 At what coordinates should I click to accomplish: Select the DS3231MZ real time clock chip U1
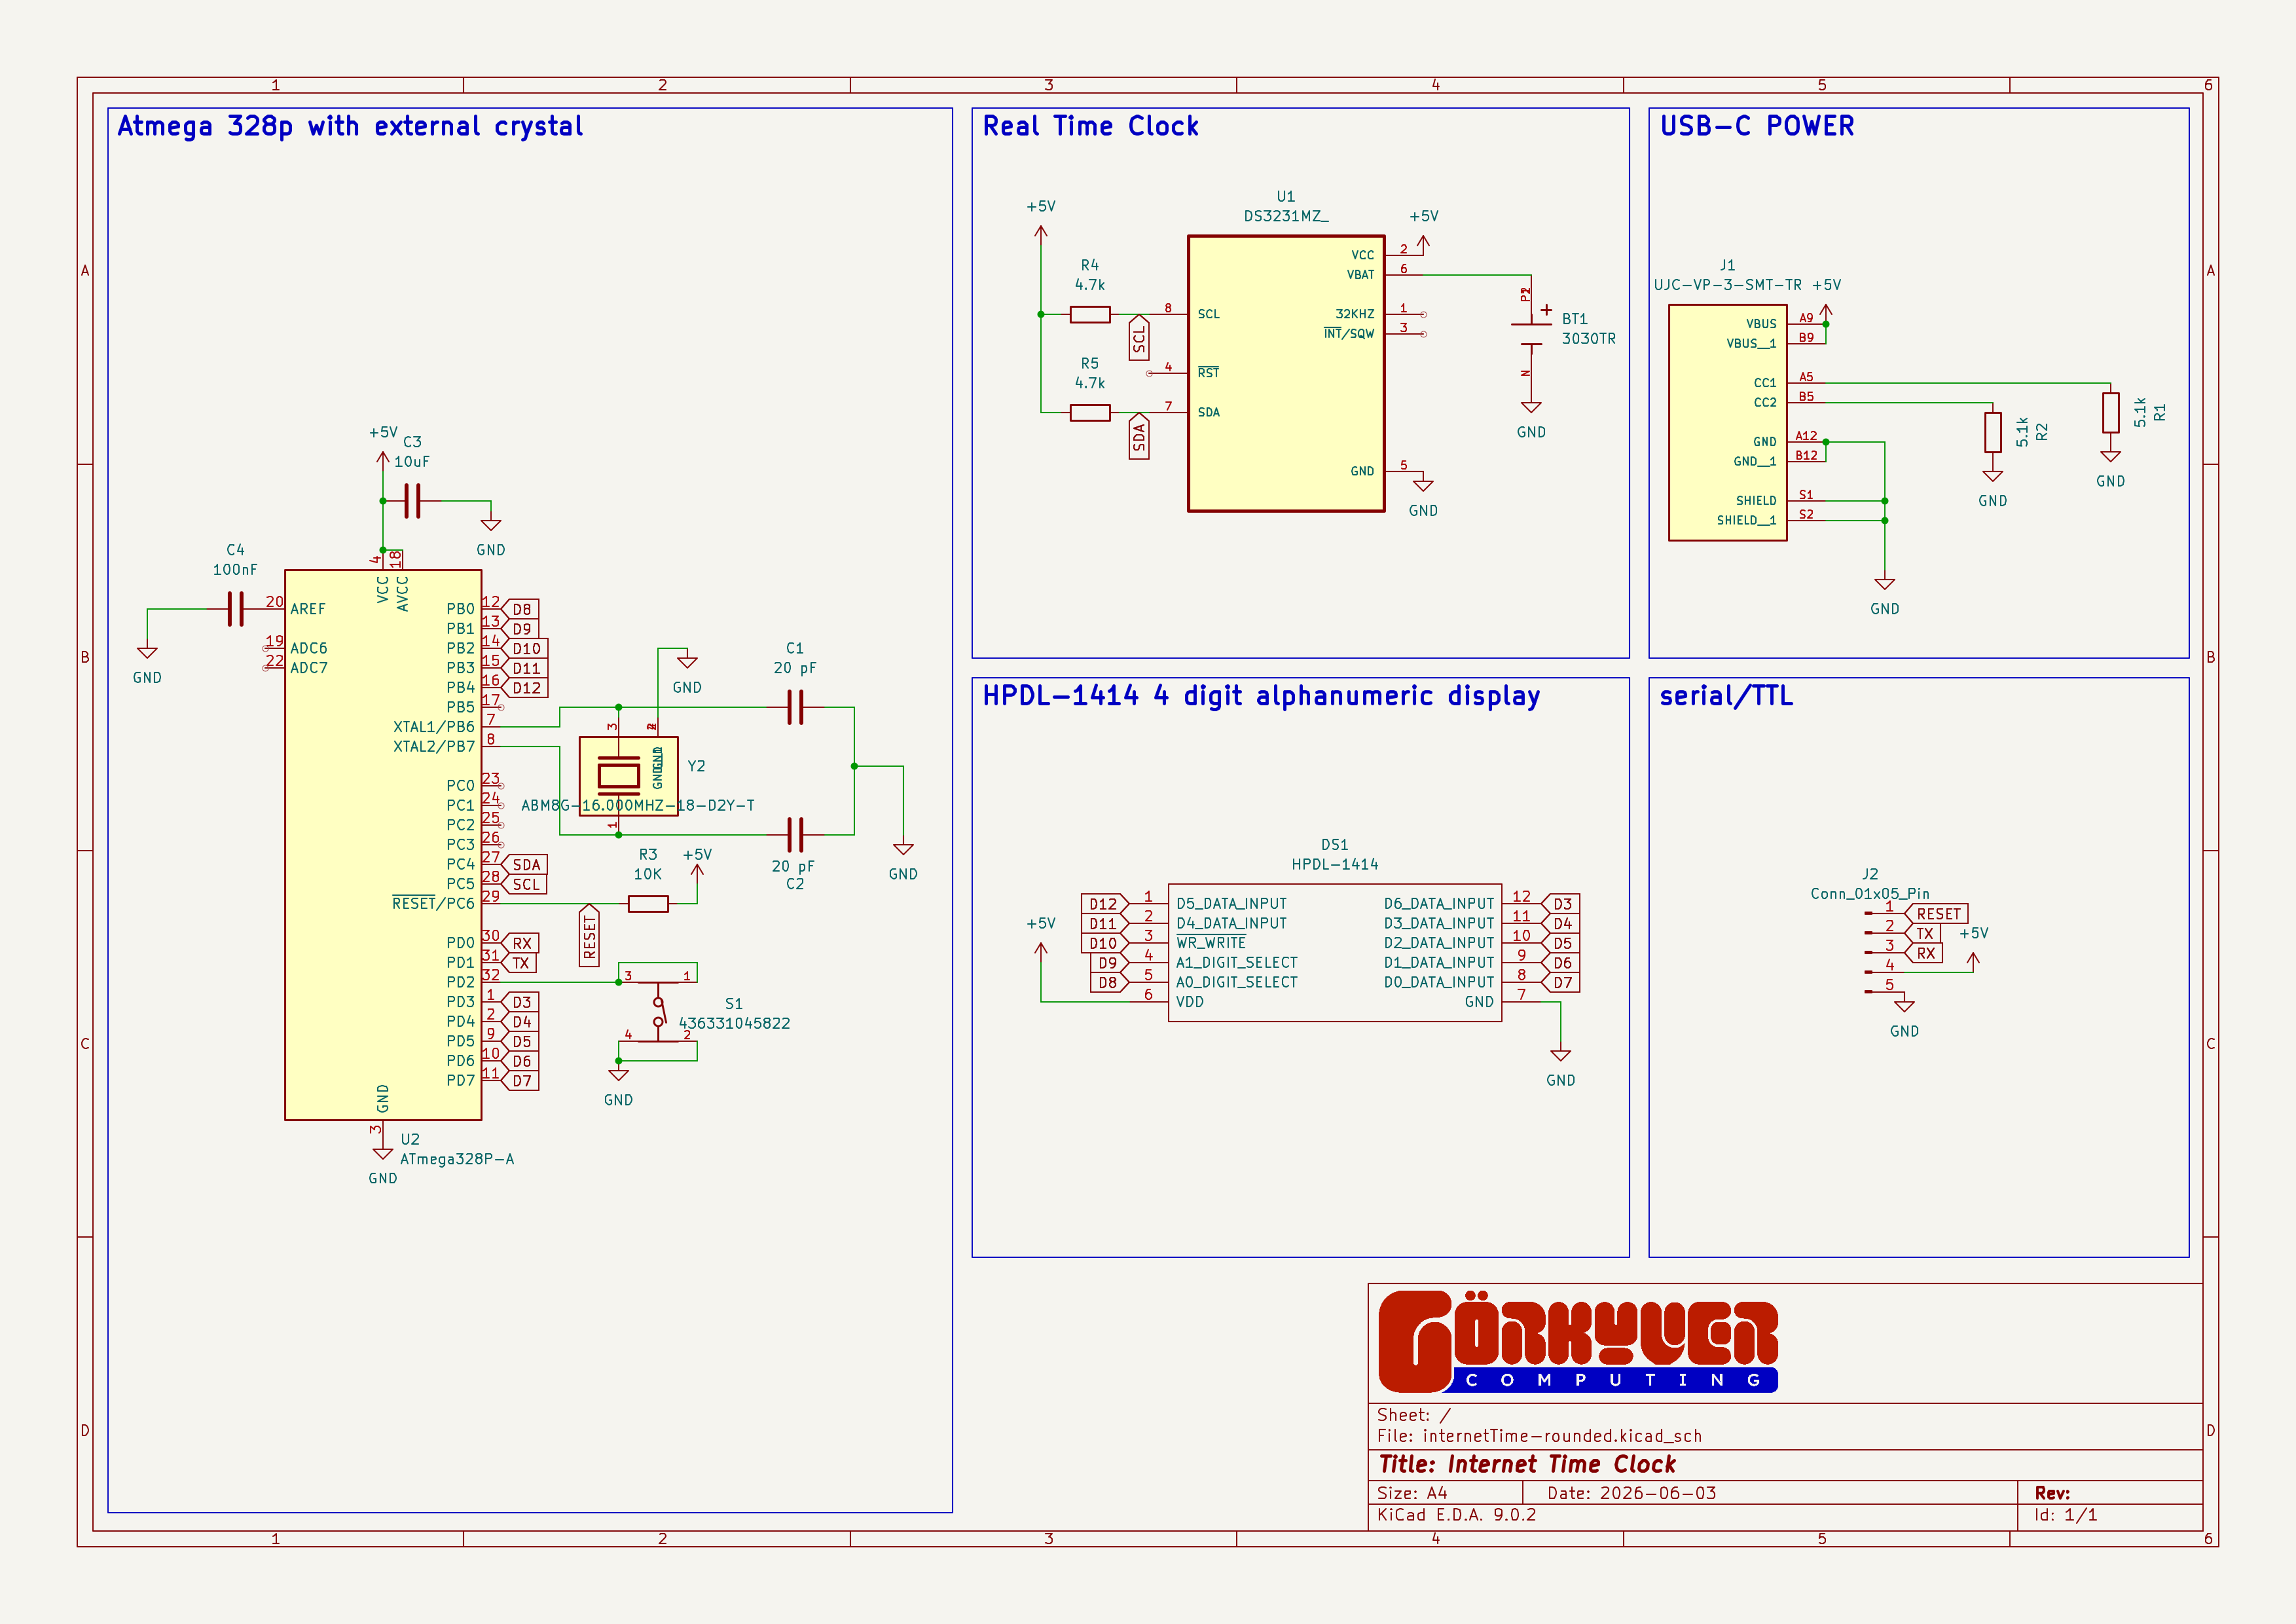pyautogui.click(x=1286, y=374)
